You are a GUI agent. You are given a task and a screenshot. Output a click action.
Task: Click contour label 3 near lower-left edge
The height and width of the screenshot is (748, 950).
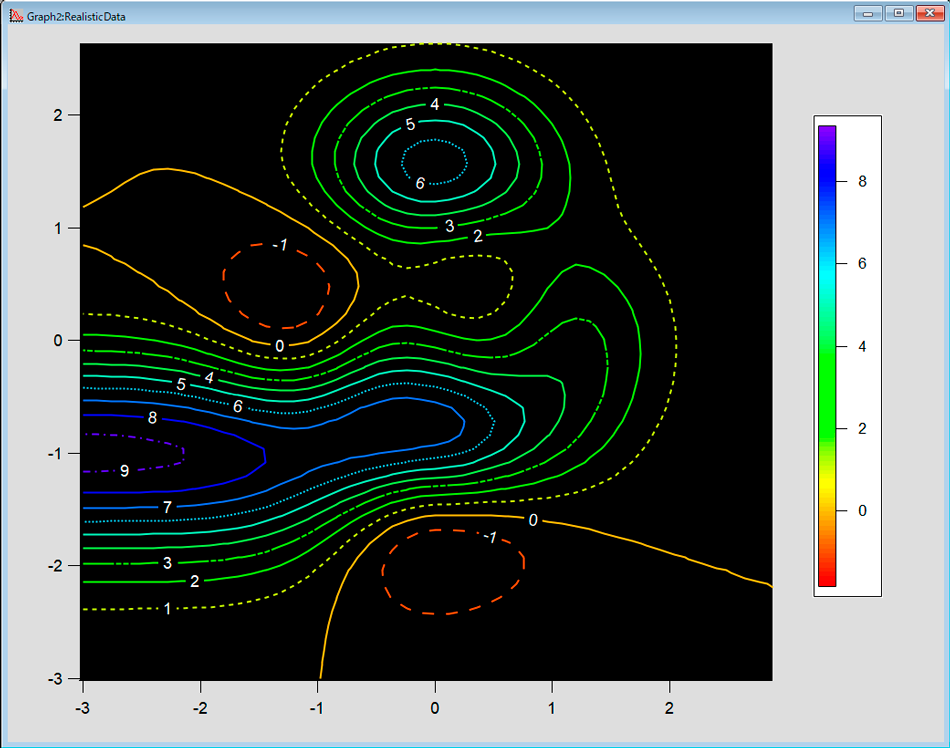[168, 563]
